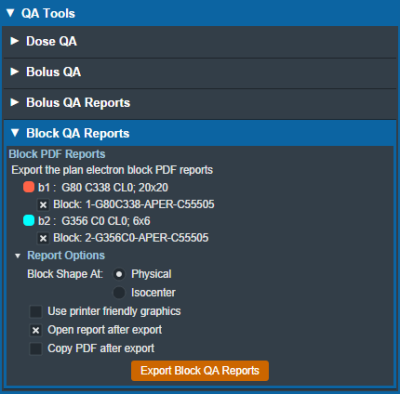Collapse the Block QA Reports section
400x394 pixels.
[15, 133]
